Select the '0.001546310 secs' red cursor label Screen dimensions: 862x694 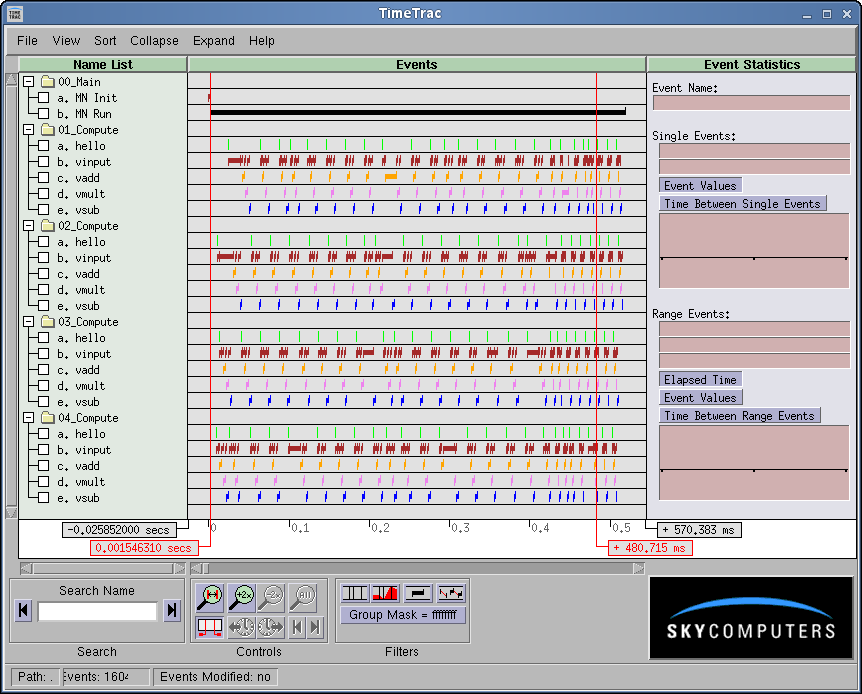pos(143,548)
